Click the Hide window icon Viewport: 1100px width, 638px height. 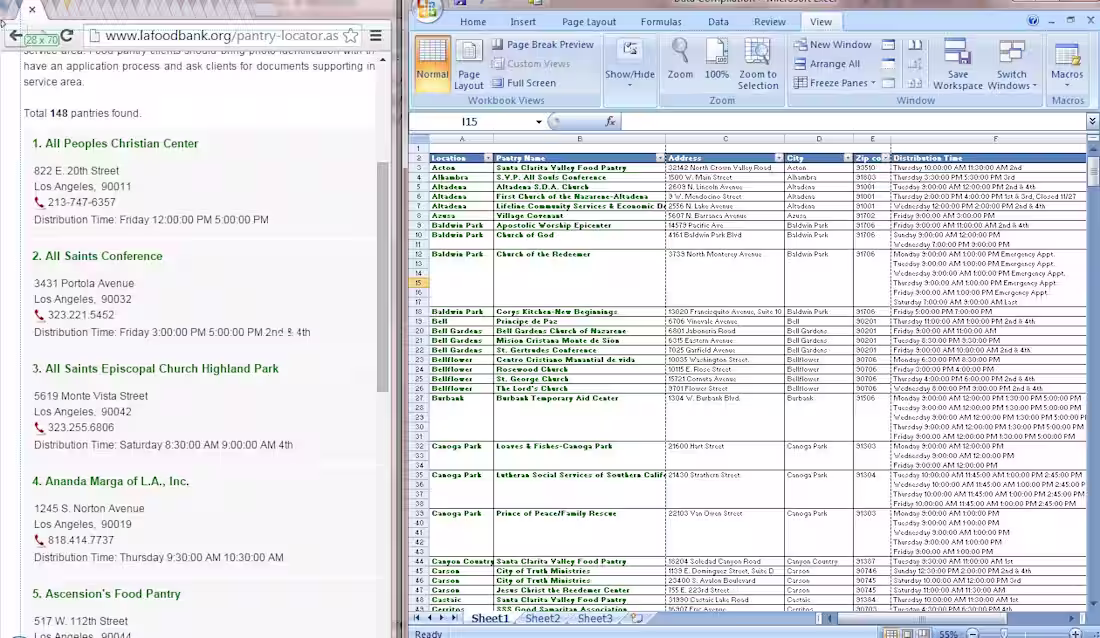pos(888,64)
